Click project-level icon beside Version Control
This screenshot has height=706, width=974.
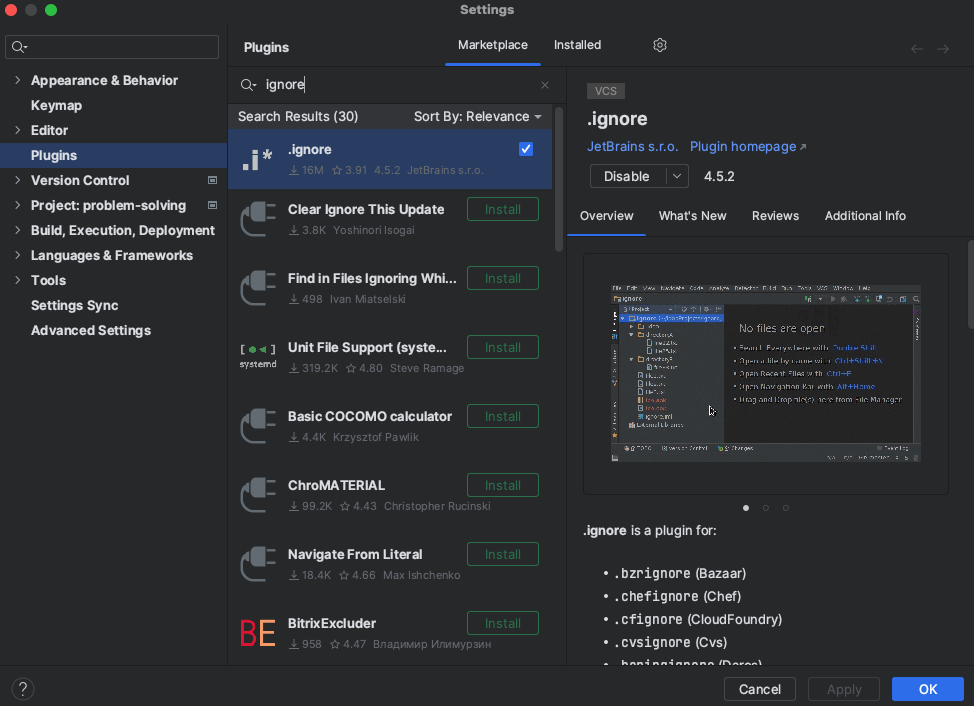point(212,180)
